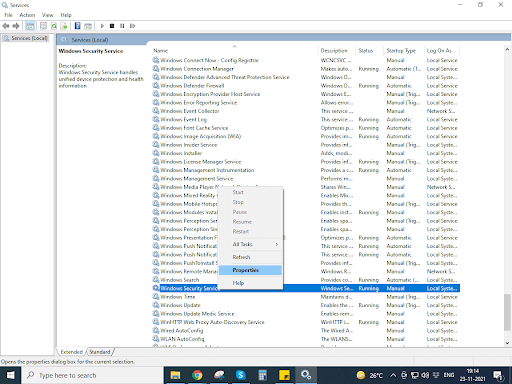
Task: Choose Stop in the context menu
Action: tap(250, 202)
